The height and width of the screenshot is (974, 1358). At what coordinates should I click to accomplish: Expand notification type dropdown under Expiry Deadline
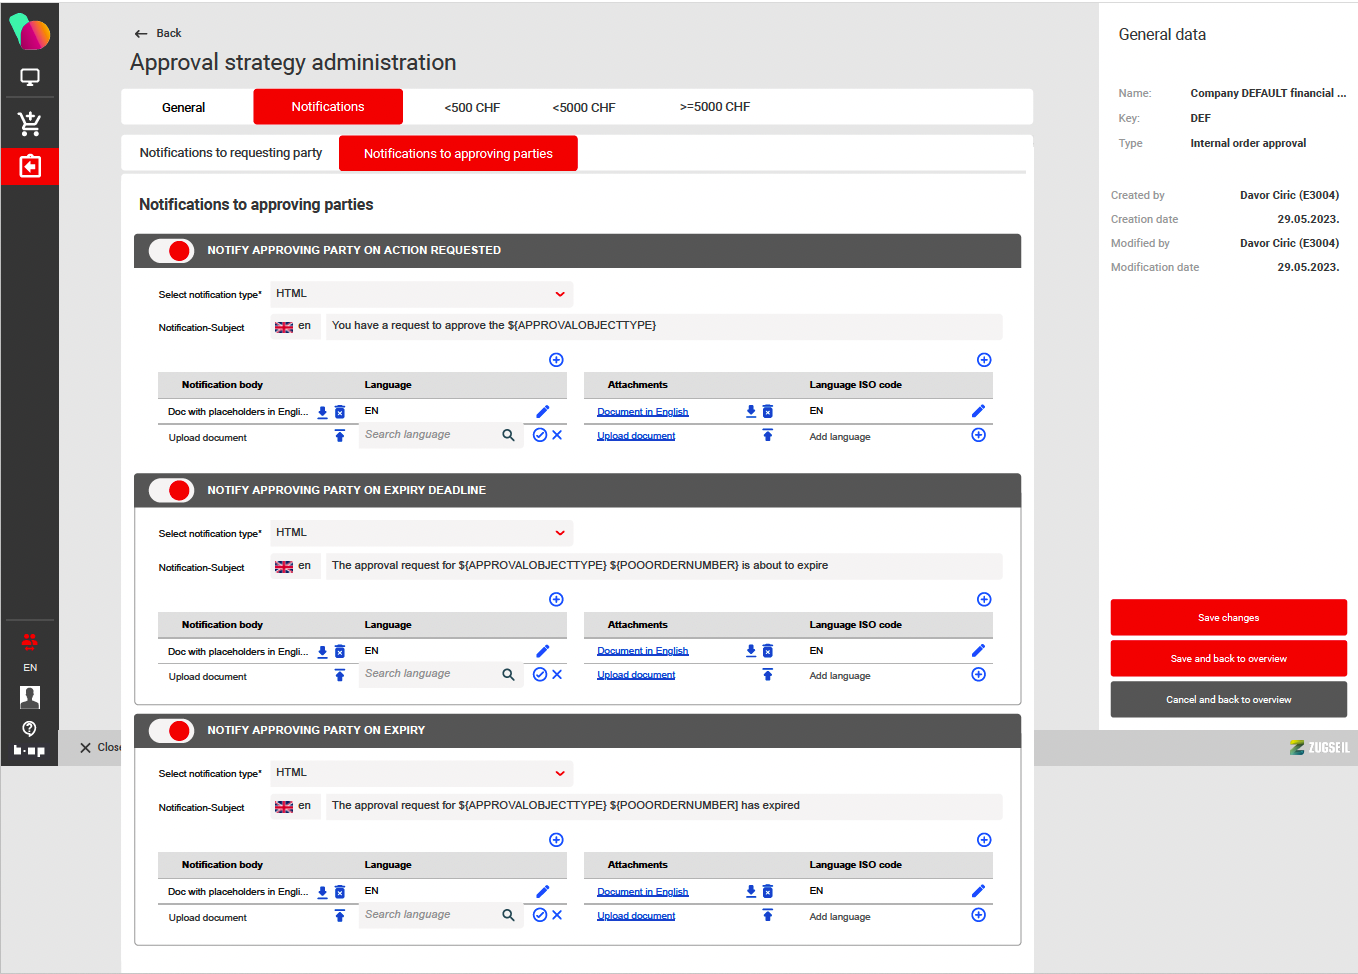(420, 533)
